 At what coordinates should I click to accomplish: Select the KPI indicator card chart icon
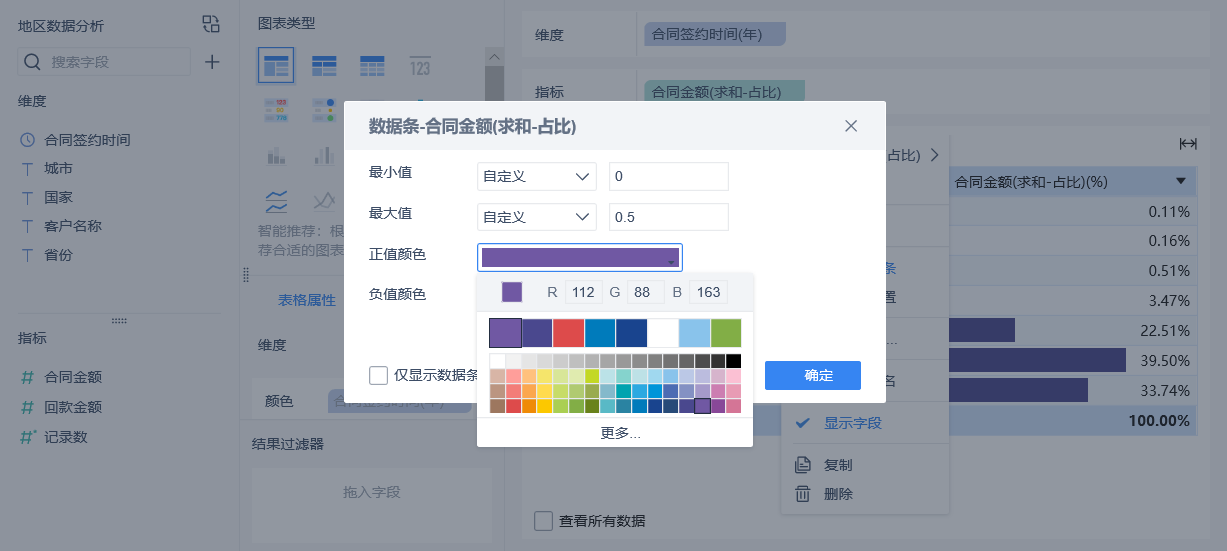tap(420, 67)
